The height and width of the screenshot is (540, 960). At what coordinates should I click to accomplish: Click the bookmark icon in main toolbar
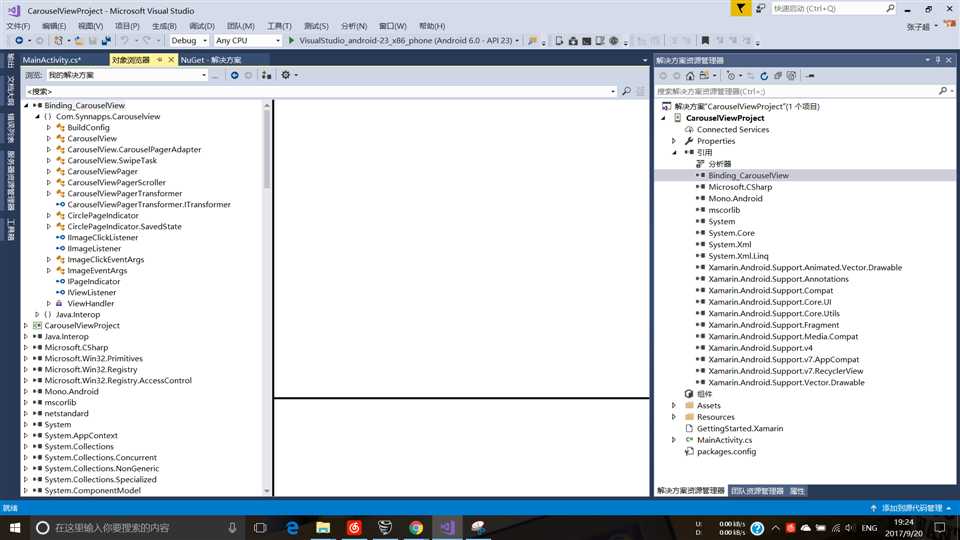[705, 40]
